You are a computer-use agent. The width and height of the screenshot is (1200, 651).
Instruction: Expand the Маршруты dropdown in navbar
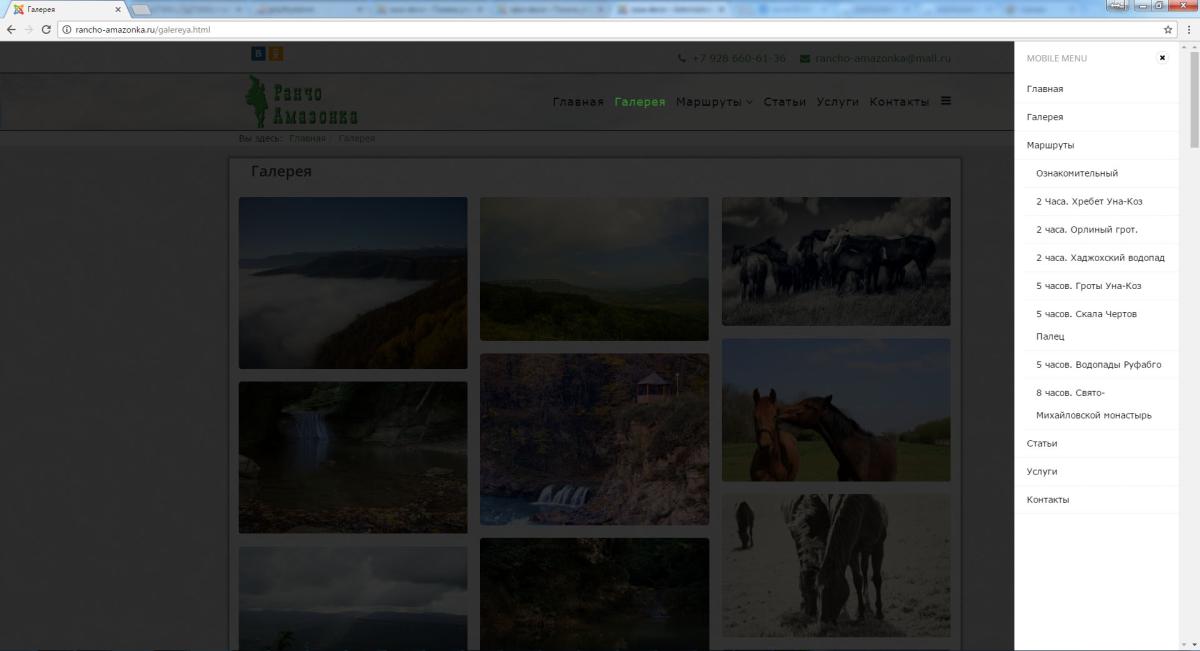click(x=714, y=102)
